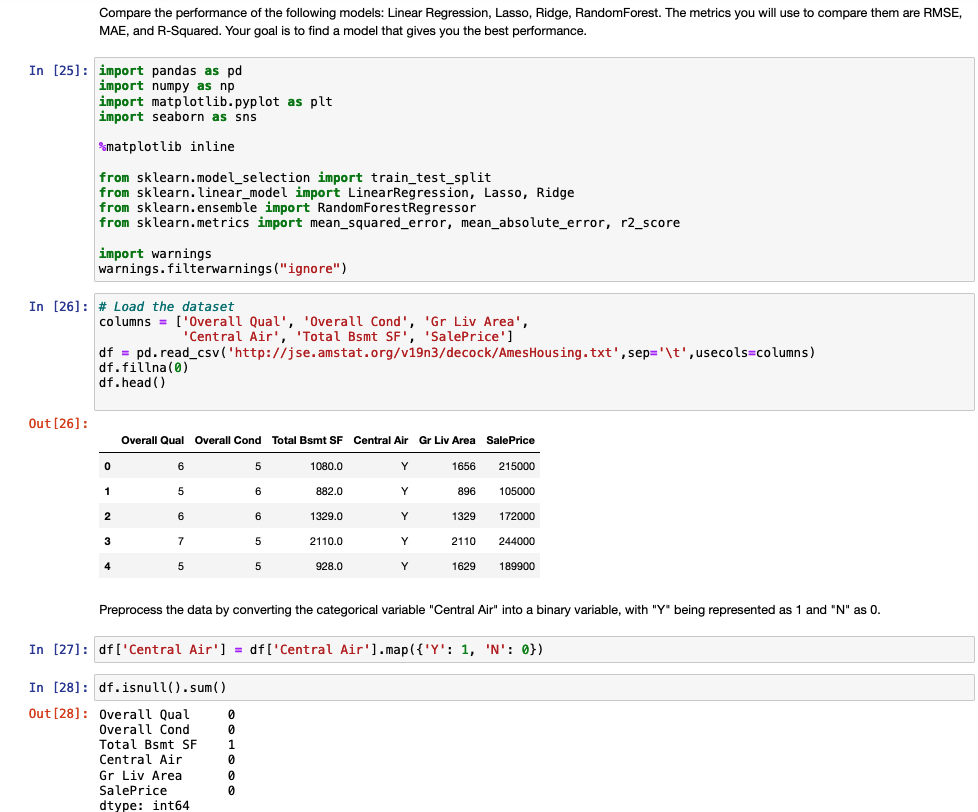
Task: Click the SalePrice value 189900
Action: 516,566
